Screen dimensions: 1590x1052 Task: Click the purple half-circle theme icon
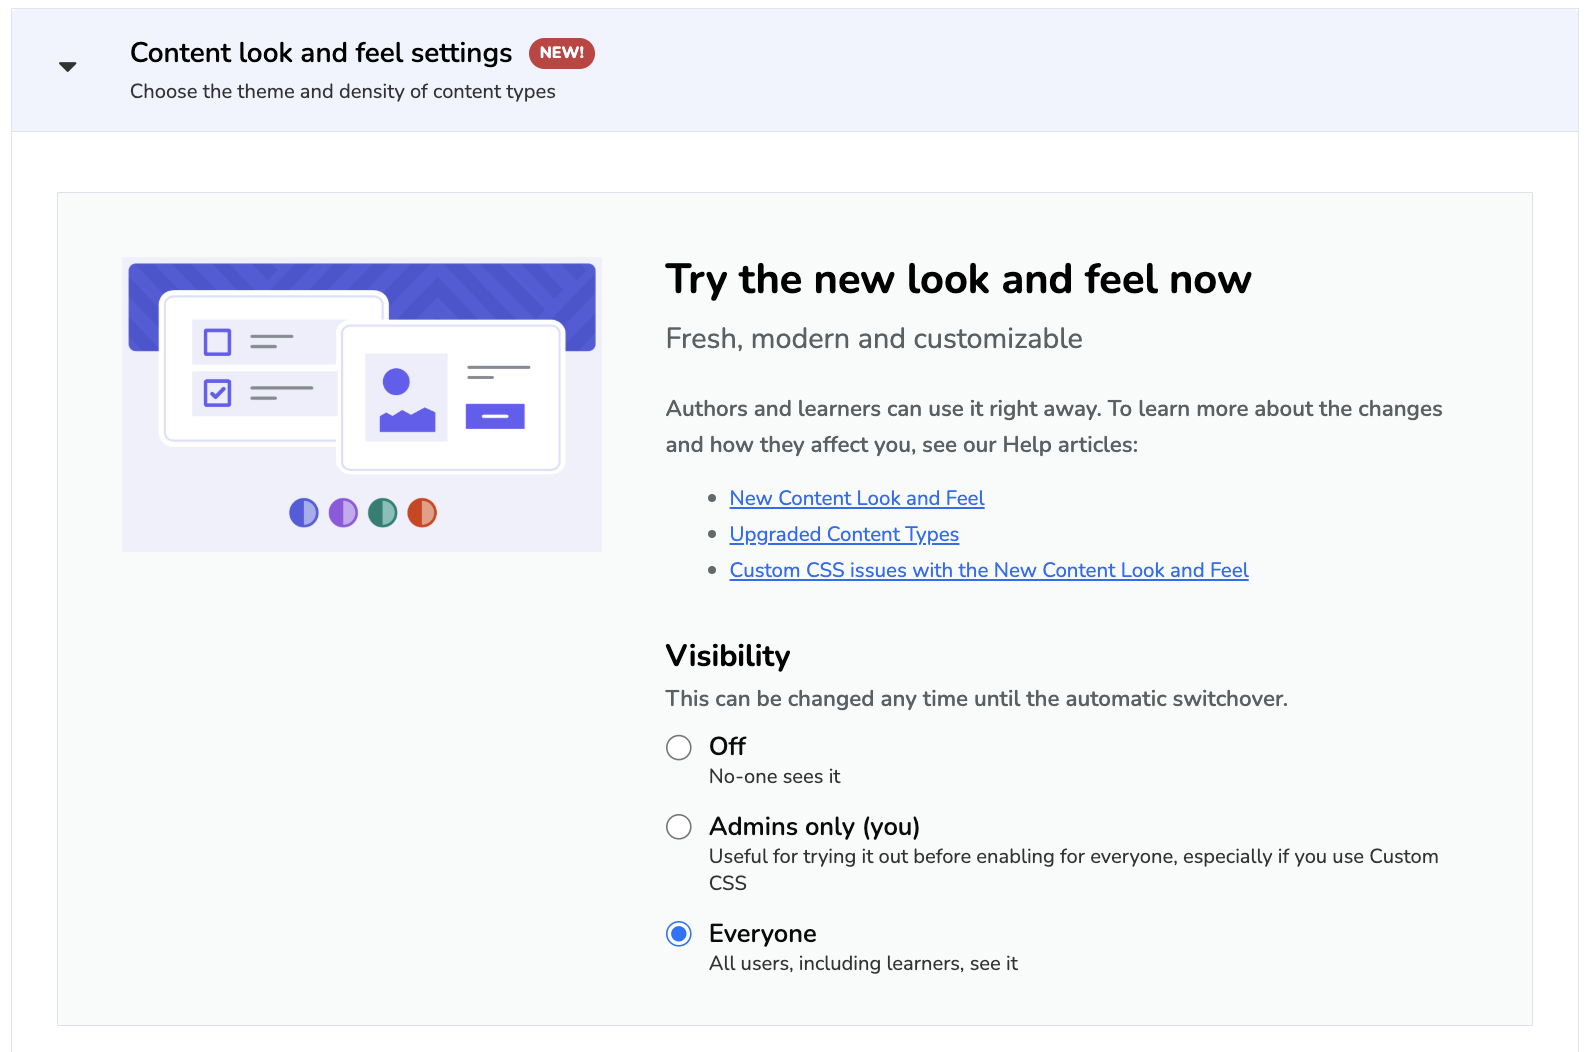(343, 513)
